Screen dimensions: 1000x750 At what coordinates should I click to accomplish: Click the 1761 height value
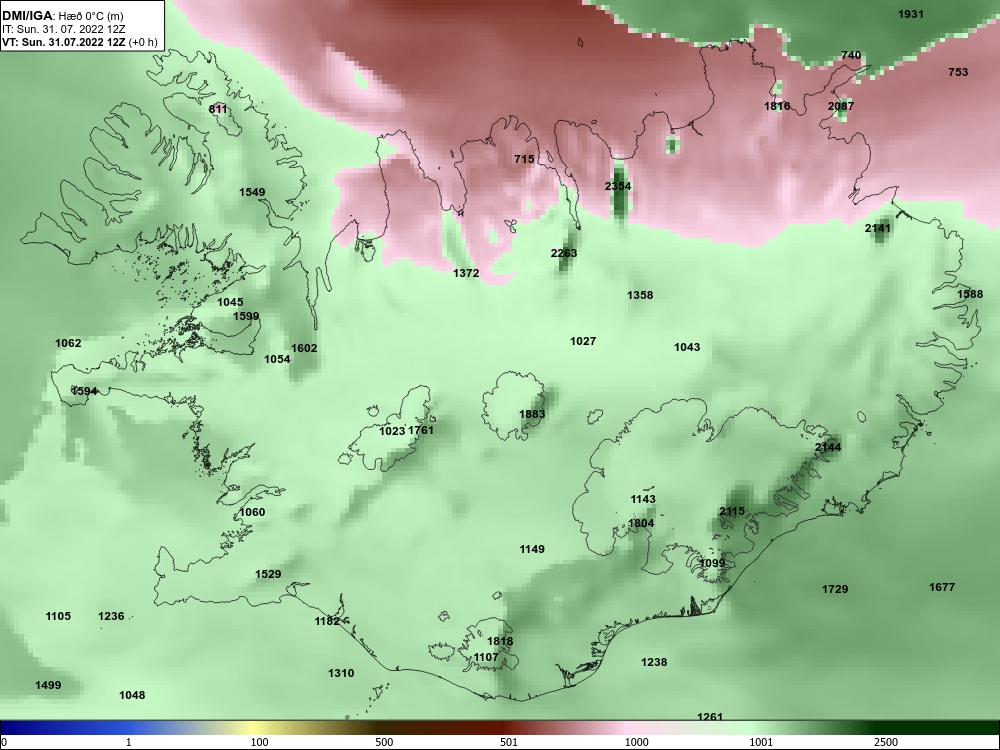(421, 430)
